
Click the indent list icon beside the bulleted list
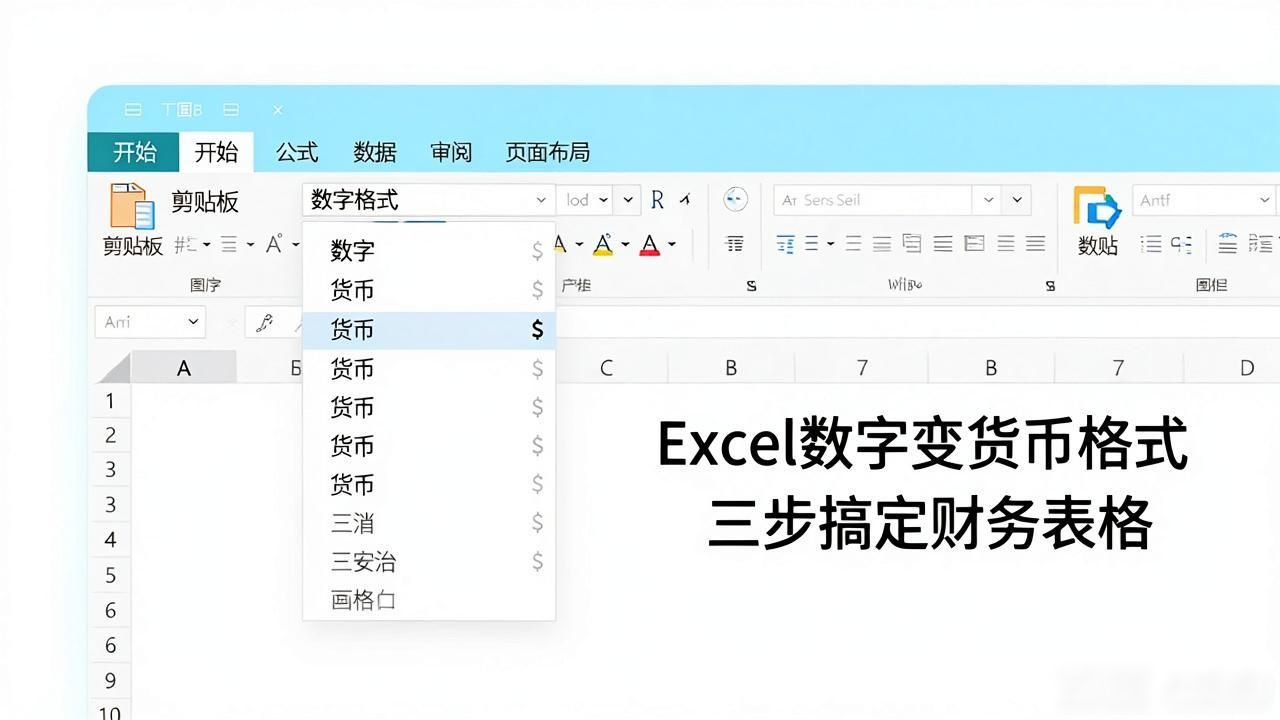click(1182, 244)
